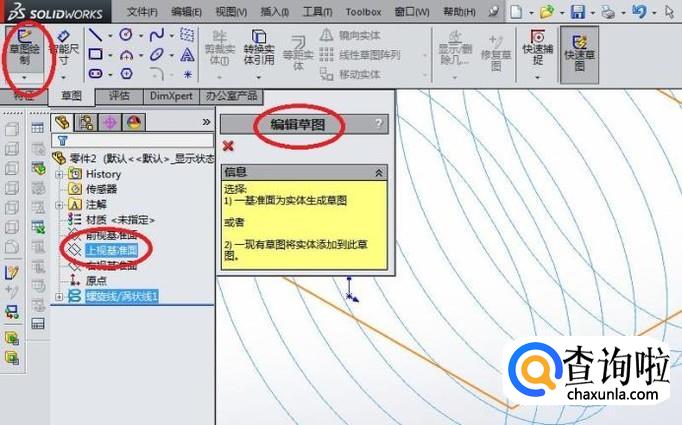
Task: Click Quick Snaps (快速捕捉) tool
Action: coord(538,48)
